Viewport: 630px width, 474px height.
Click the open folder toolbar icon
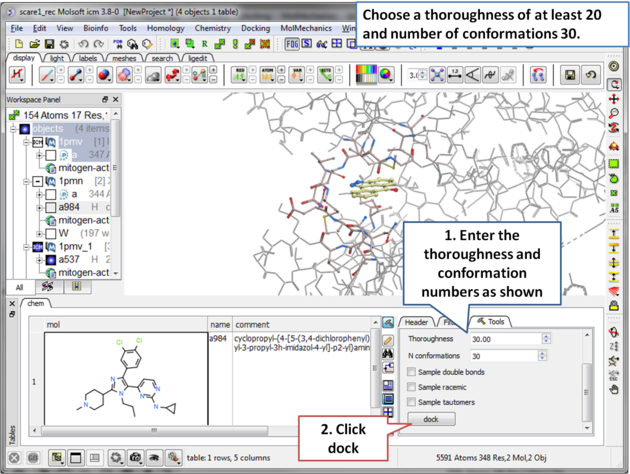34,44
